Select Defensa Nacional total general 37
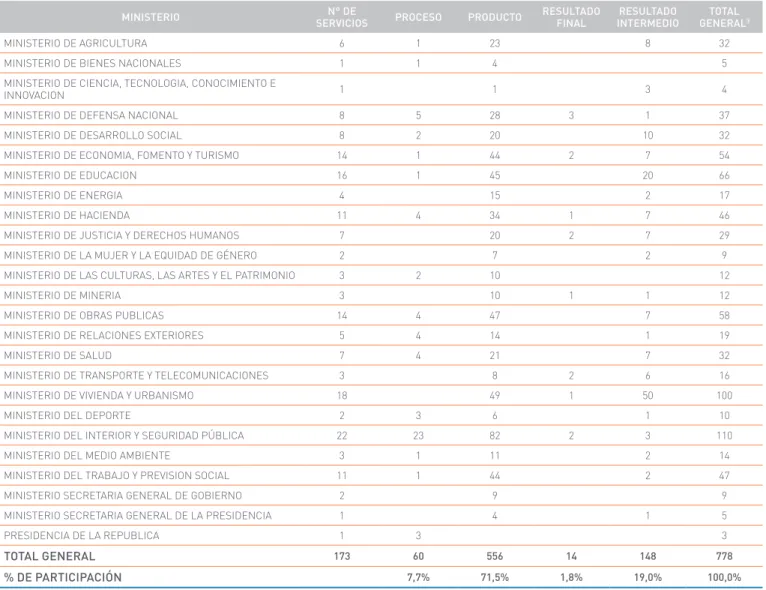 click(724, 115)
